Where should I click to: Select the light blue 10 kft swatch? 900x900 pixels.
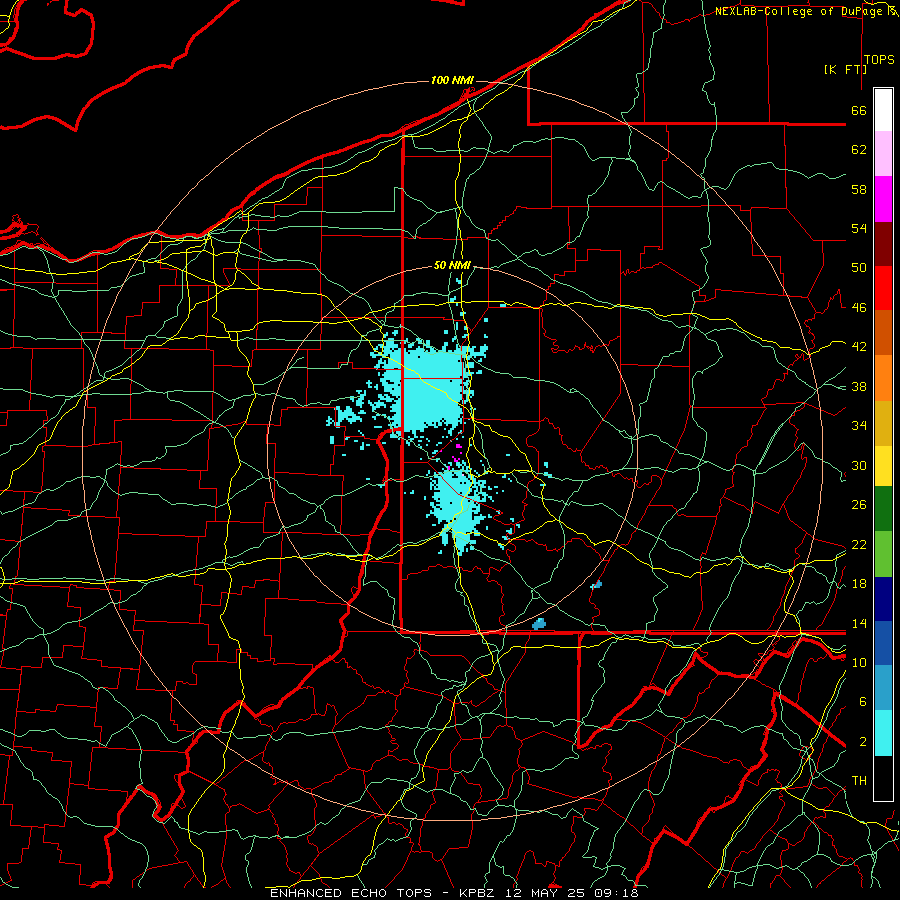883,688
